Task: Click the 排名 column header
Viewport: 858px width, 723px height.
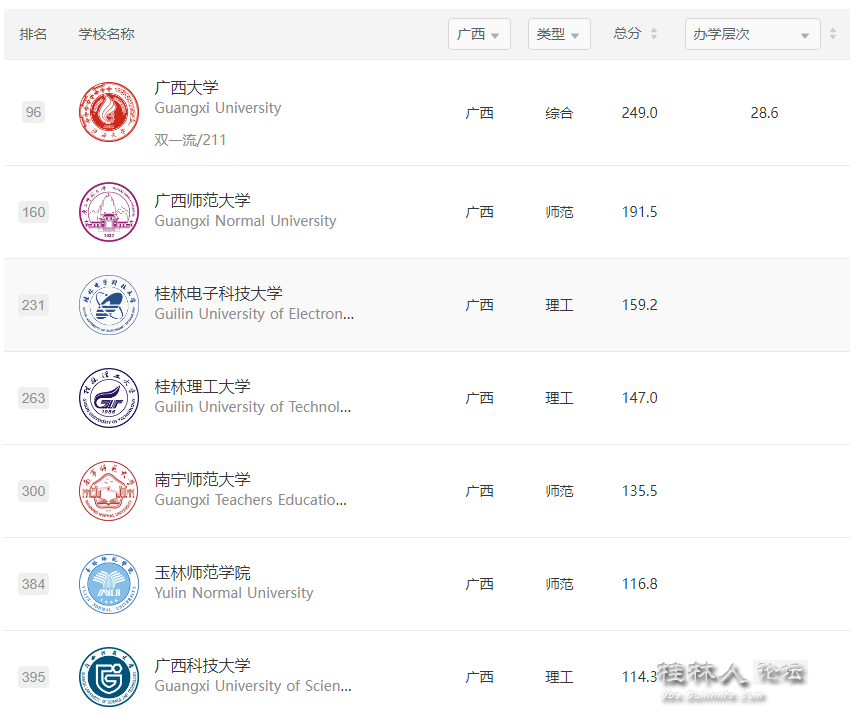Action: 33,34
